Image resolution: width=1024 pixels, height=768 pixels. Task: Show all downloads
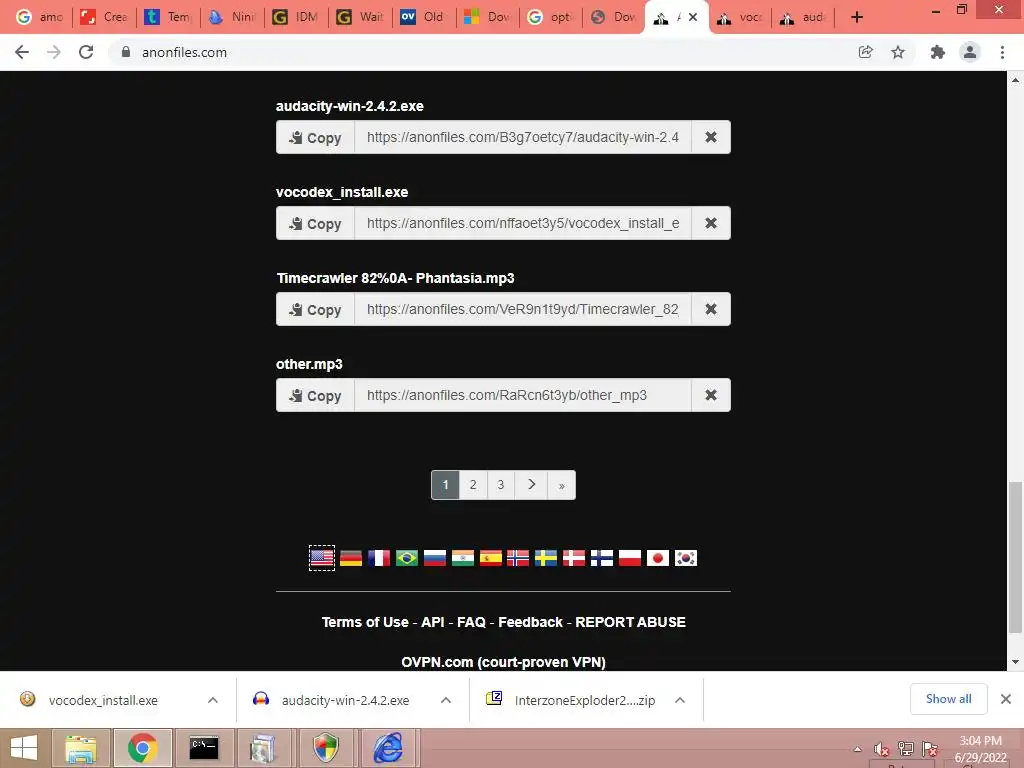[948, 699]
